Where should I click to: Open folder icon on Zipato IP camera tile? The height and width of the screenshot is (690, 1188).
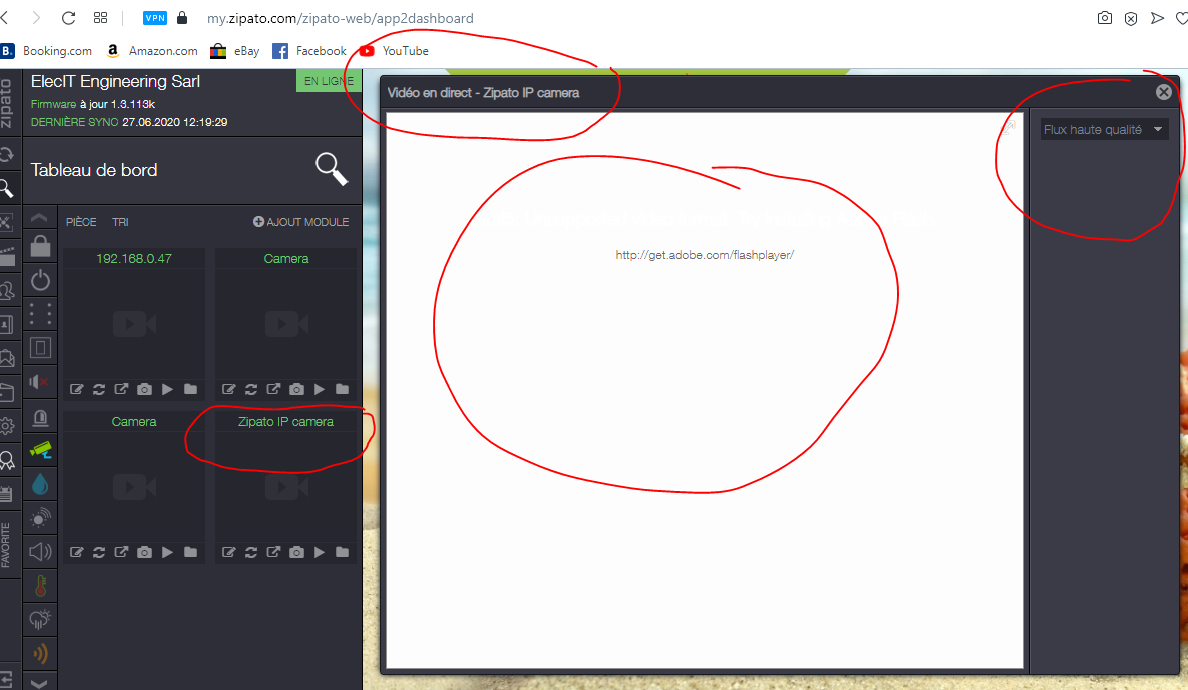pyautogui.click(x=343, y=552)
